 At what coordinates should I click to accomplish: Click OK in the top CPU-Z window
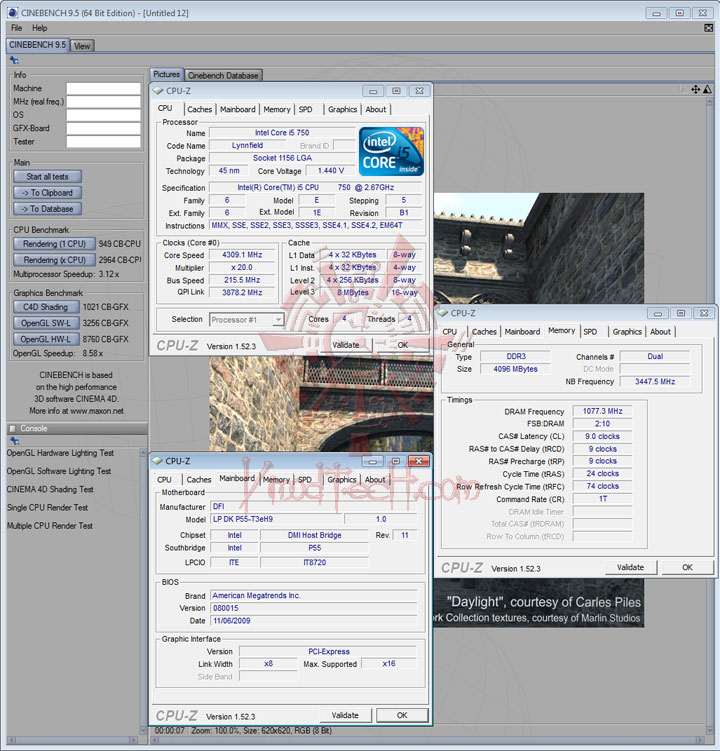pos(402,345)
